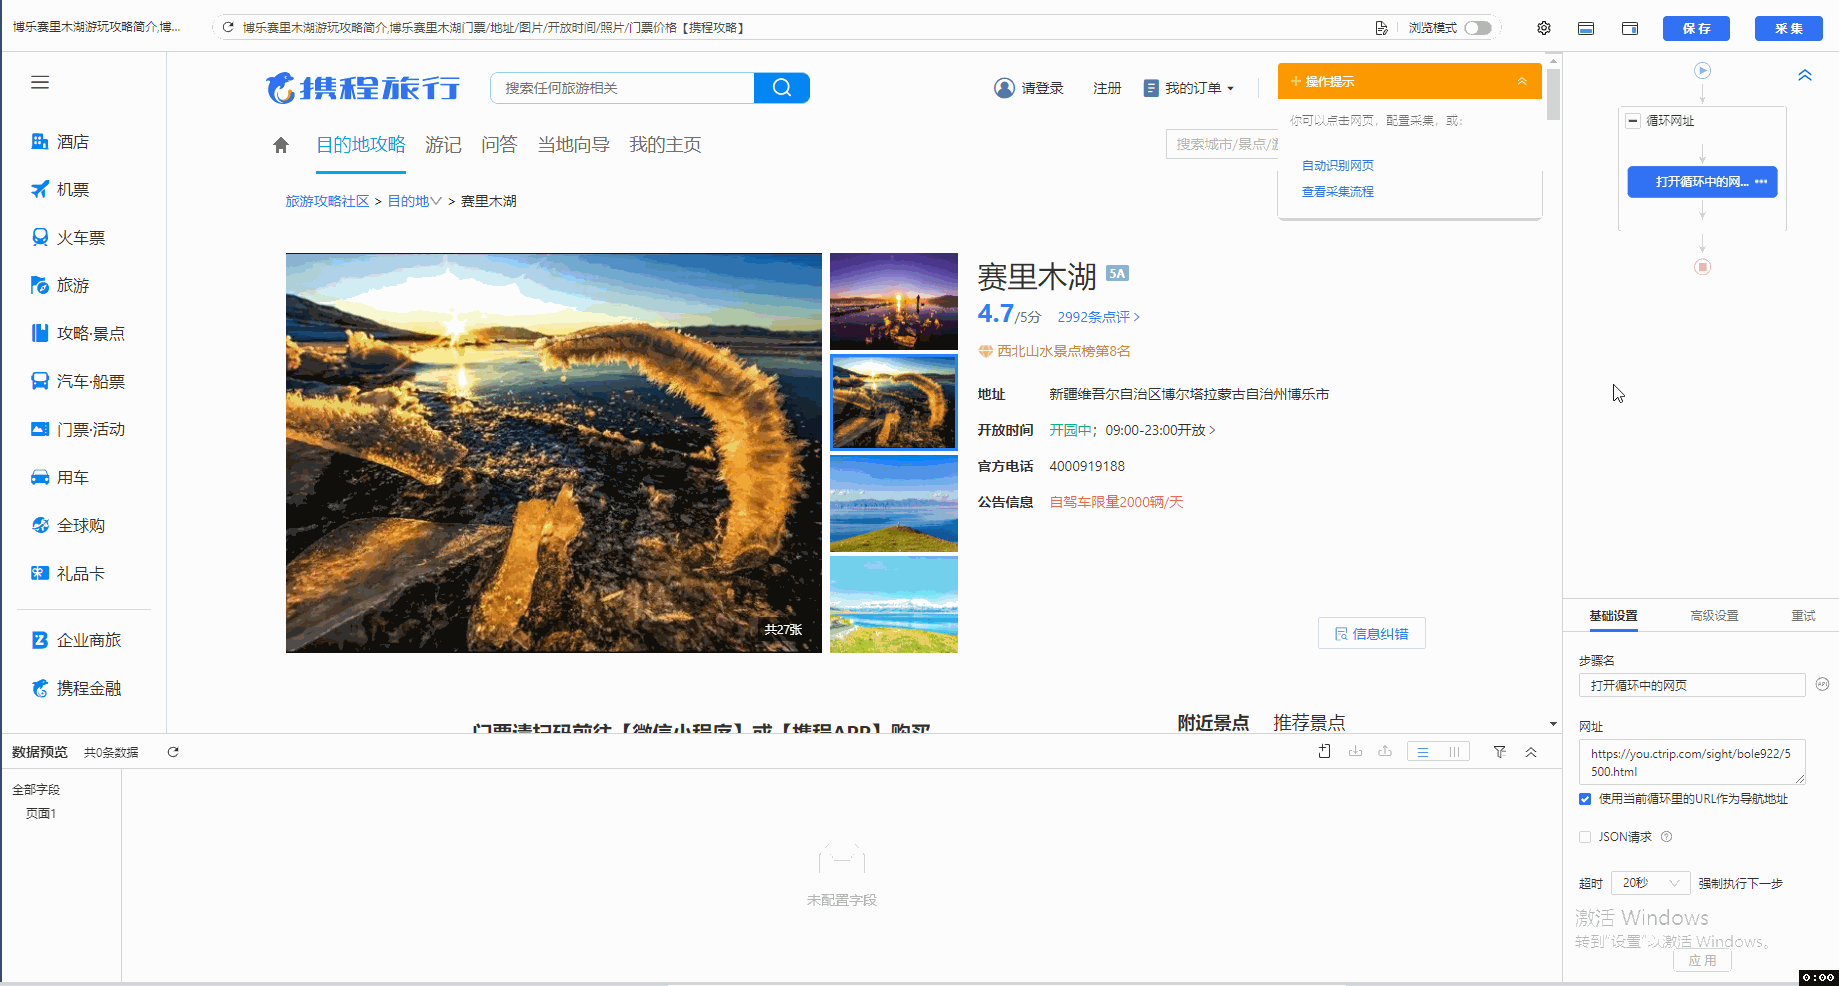Click 请登录 login link
Screen dimensions: 1839x986
[1029, 88]
